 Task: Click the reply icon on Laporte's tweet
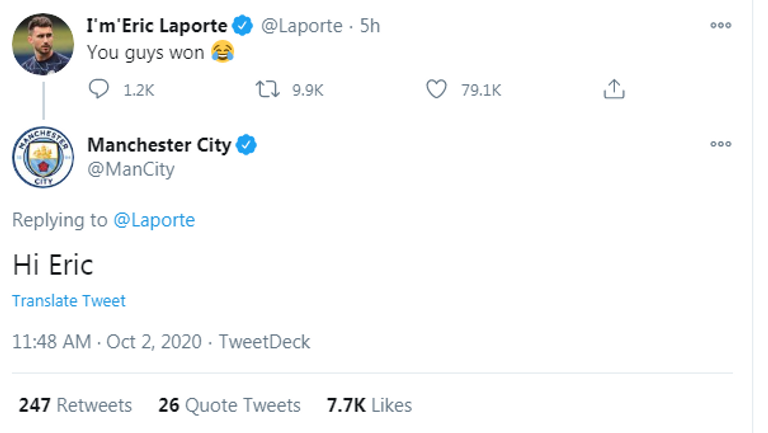tap(99, 90)
